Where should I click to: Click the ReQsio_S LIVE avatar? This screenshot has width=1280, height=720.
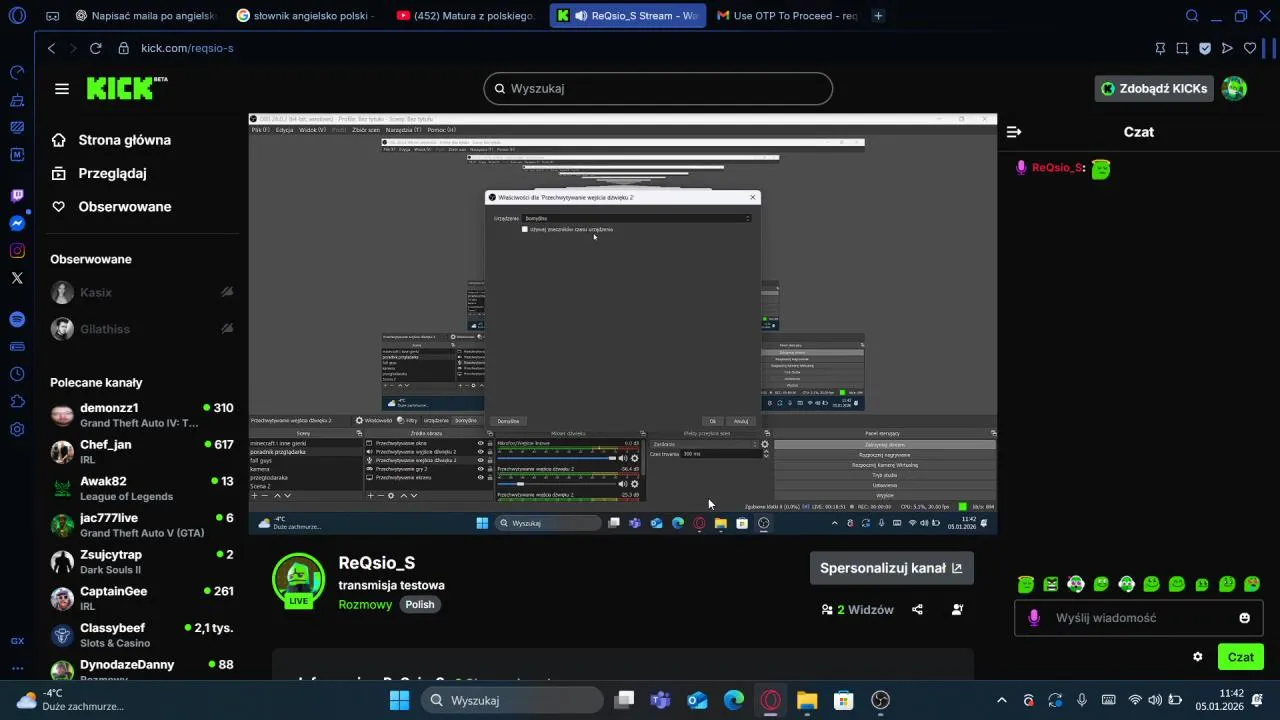pos(298,580)
